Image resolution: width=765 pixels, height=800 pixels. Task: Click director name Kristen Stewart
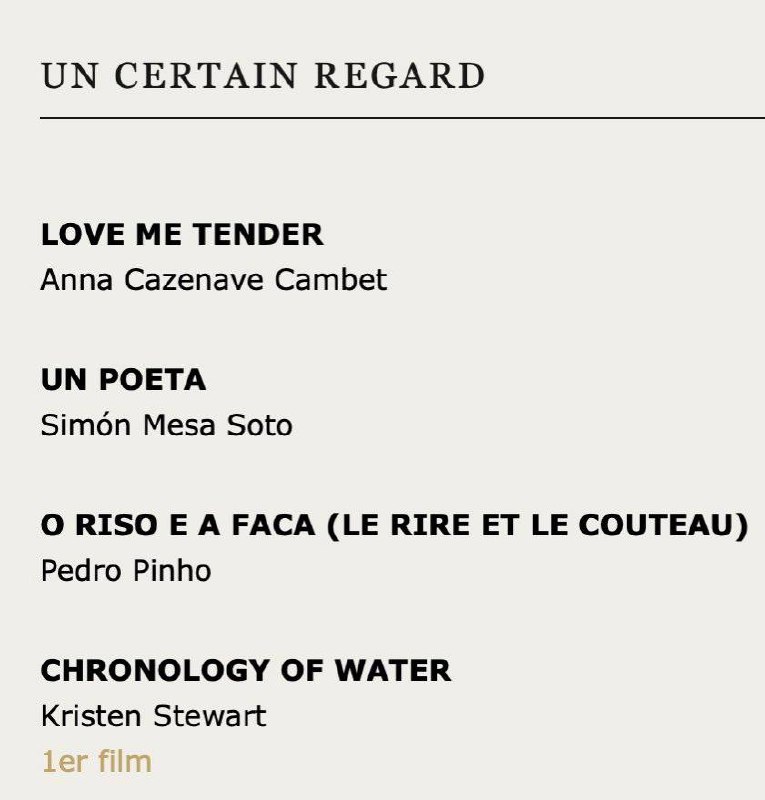coord(154,715)
